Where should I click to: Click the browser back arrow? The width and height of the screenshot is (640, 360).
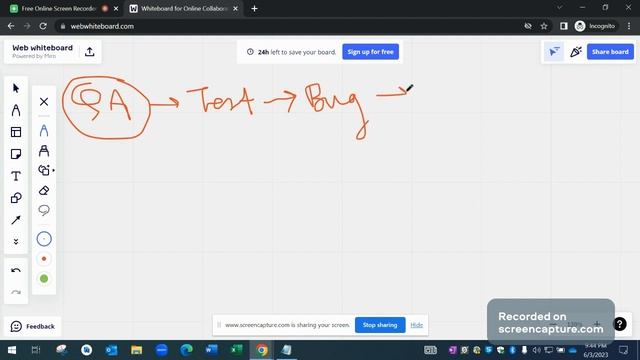pos(11,26)
